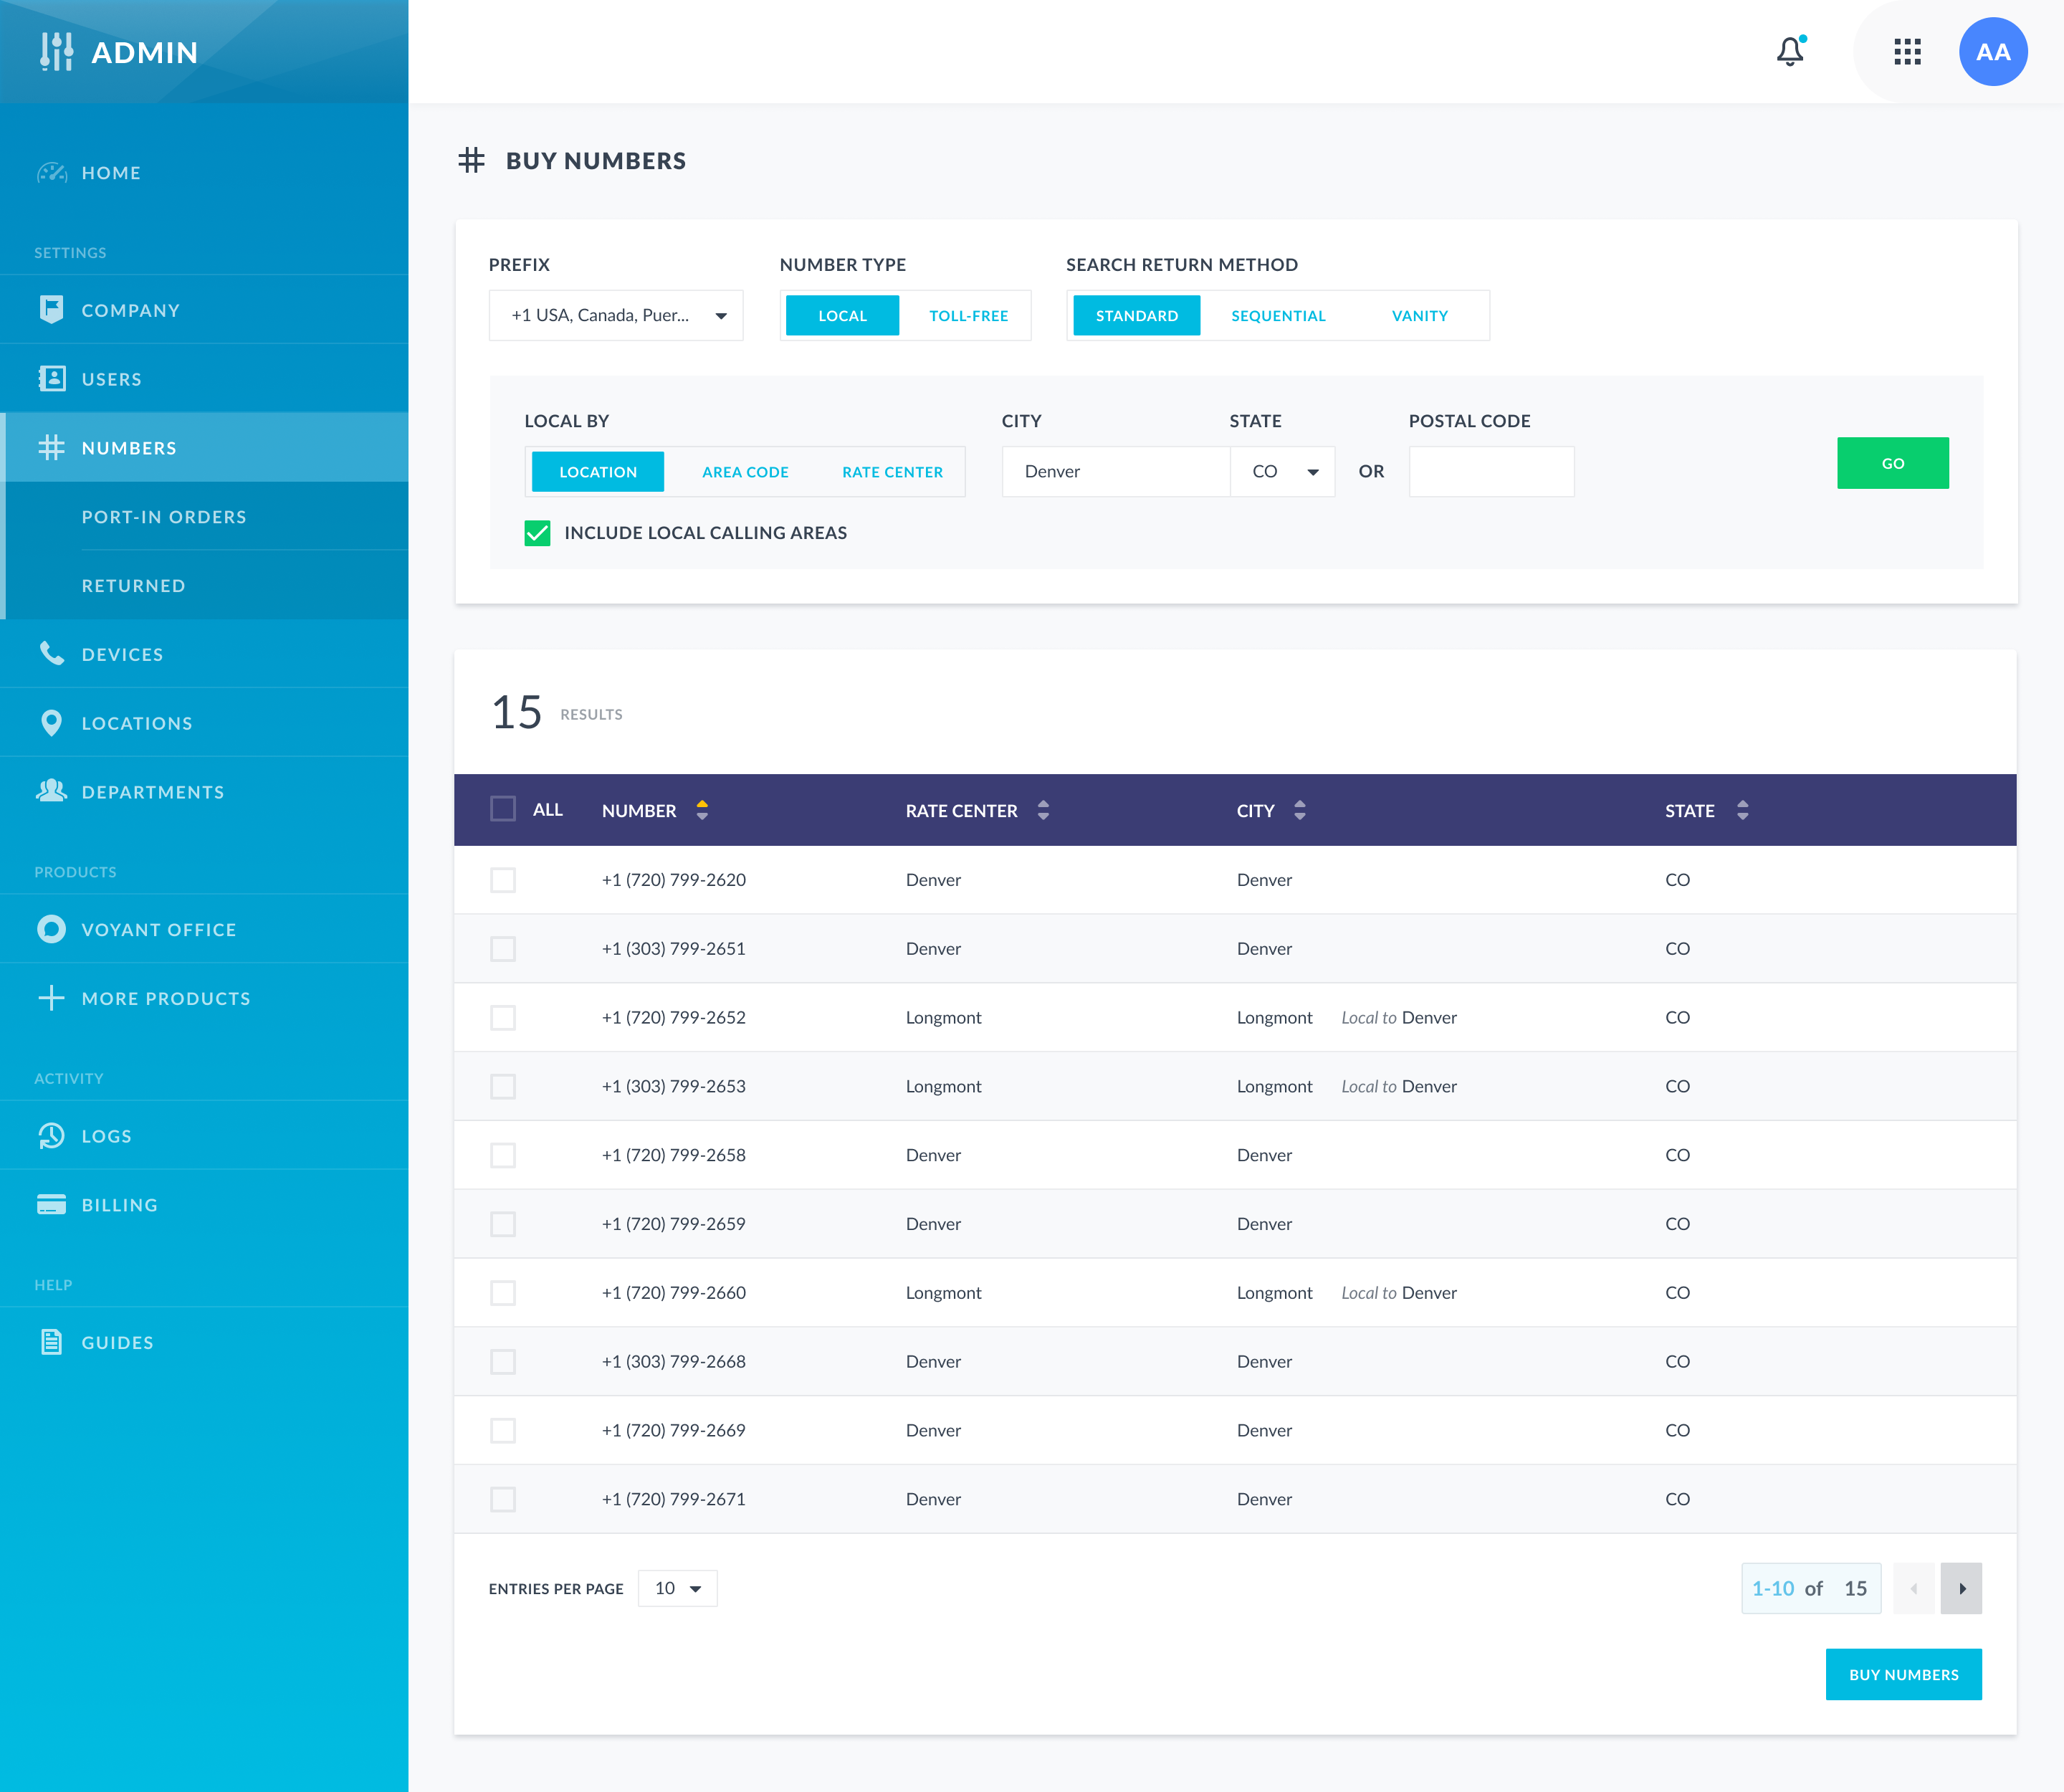Click the Billing credit card icon

pyautogui.click(x=52, y=1205)
